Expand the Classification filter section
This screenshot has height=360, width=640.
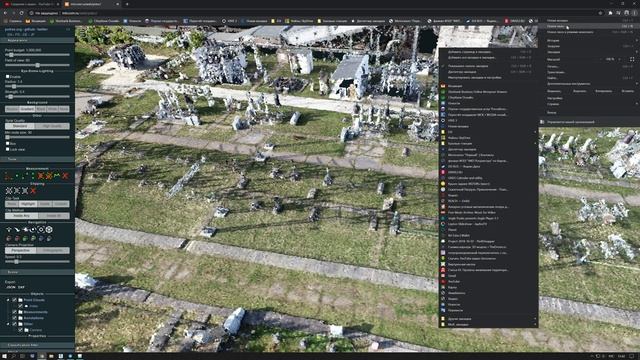coord(37,345)
